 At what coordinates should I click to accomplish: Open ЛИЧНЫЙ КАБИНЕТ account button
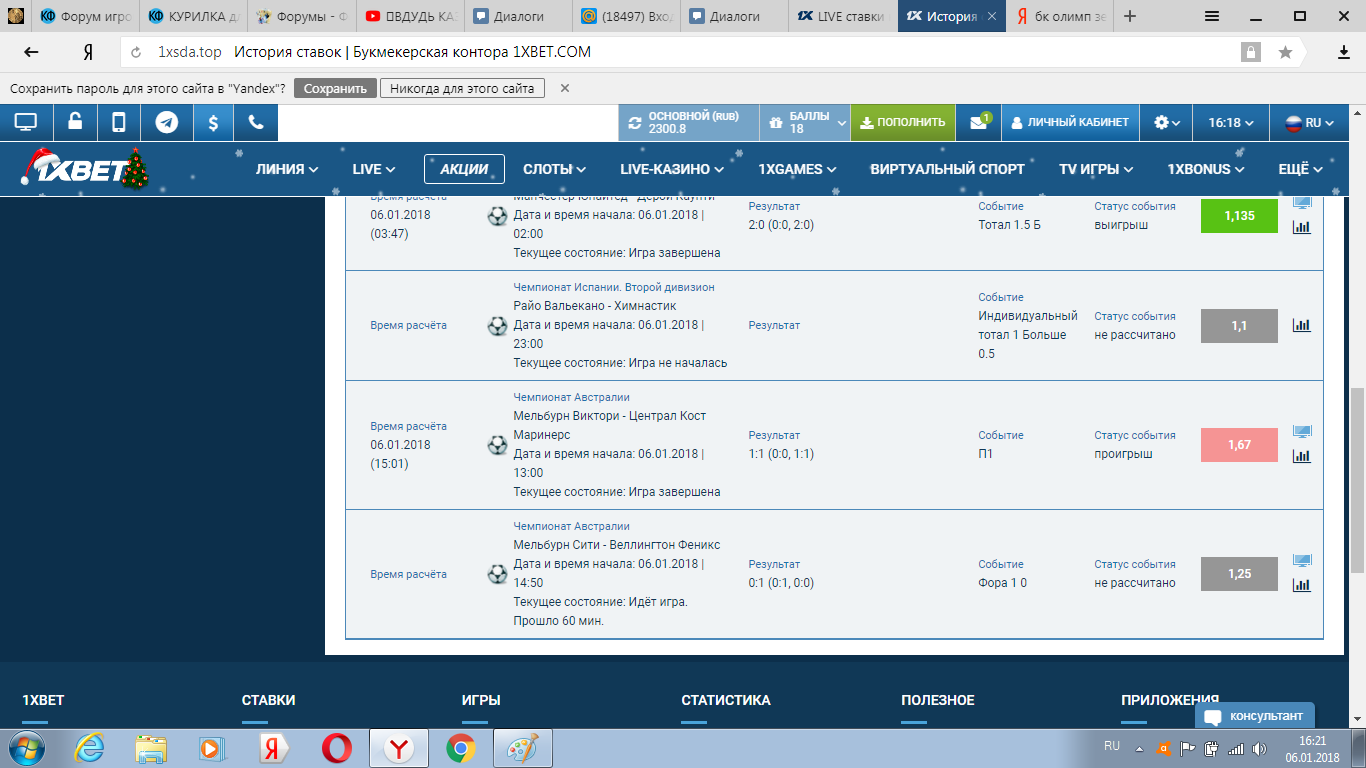pyautogui.click(x=1070, y=122)
